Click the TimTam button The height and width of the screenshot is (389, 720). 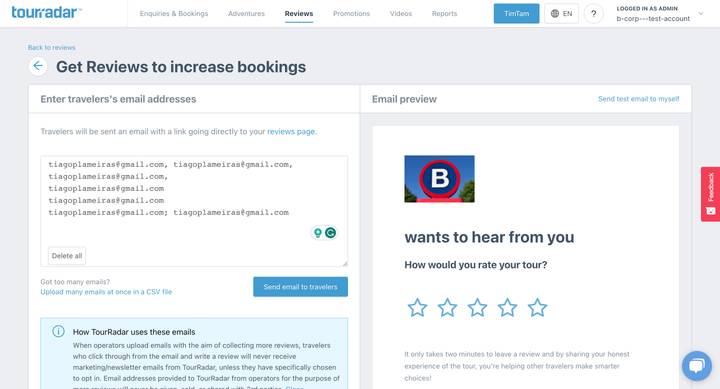click(516, 14)
